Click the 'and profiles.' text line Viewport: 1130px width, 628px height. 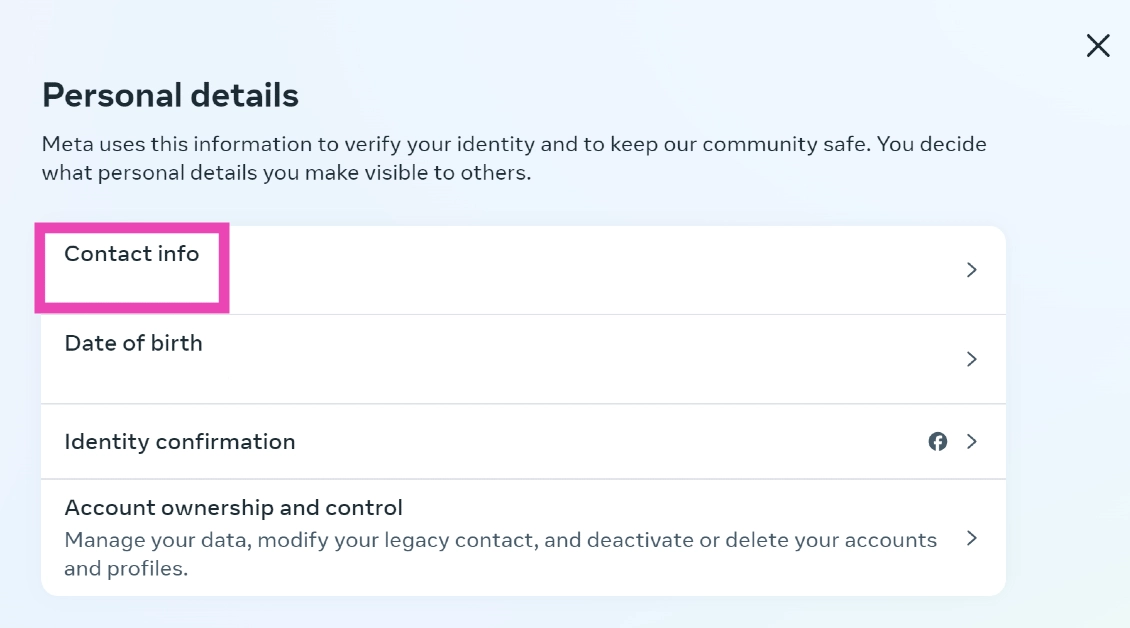click(126, 569)
